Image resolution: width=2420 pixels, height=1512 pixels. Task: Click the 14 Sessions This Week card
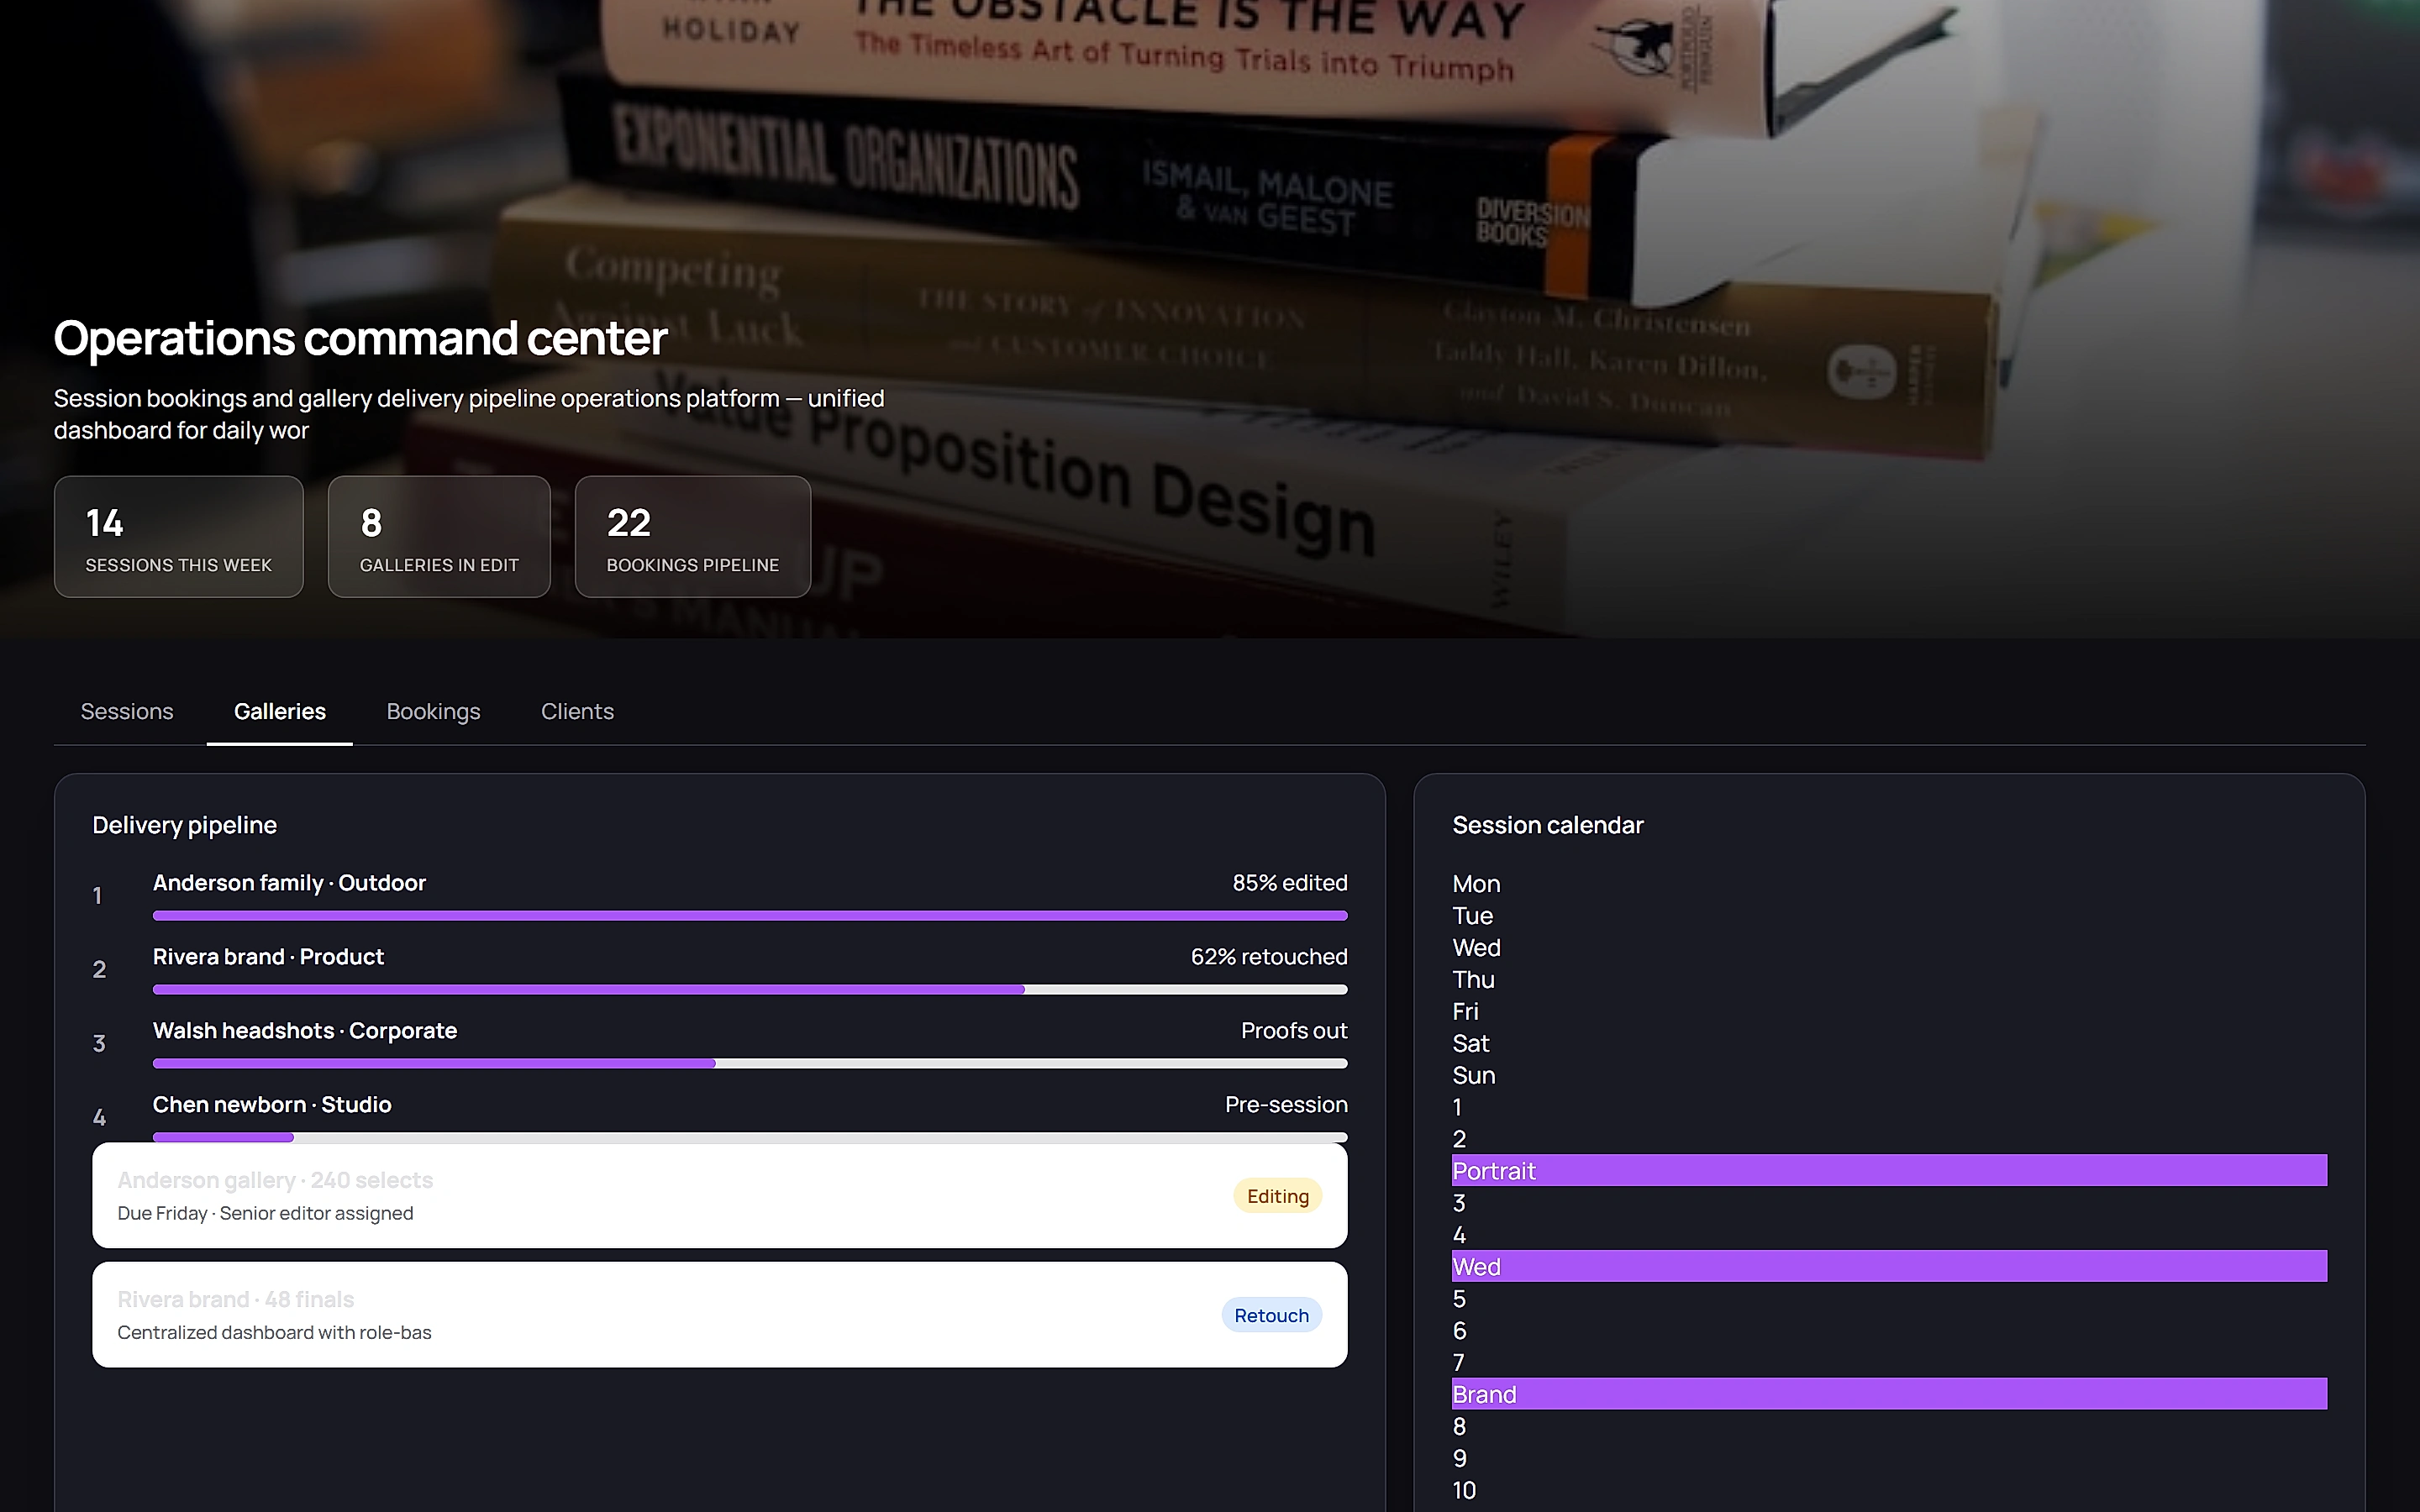(x=179, y=537)
